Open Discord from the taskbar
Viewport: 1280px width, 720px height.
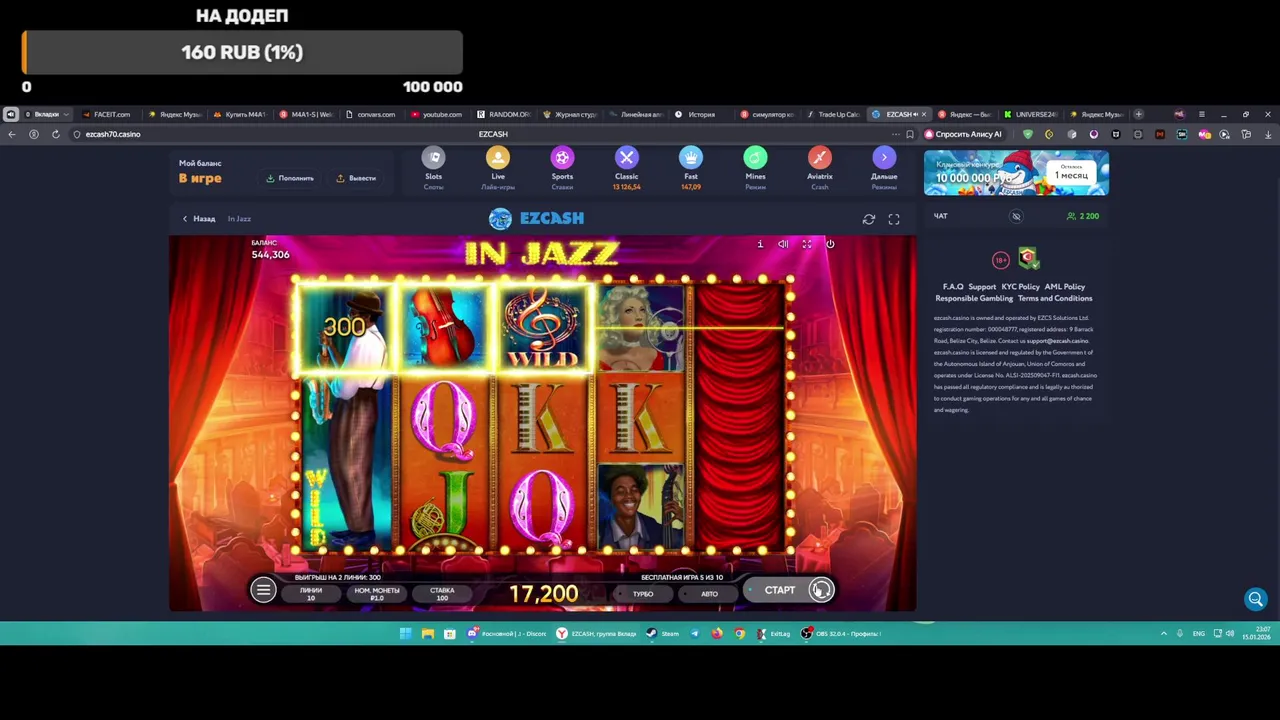click(x=506, y=633)
